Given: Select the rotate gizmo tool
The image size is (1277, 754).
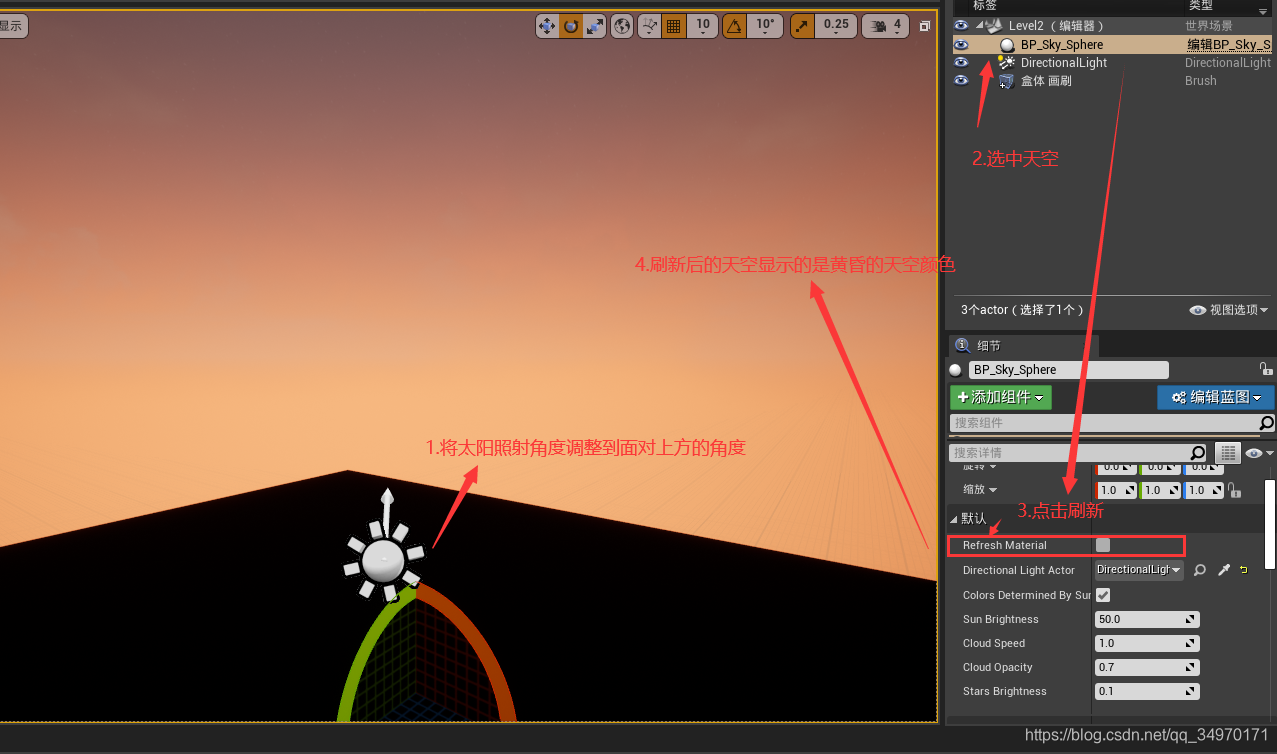Looking at the screenshot, I should [x=571, y=26].
